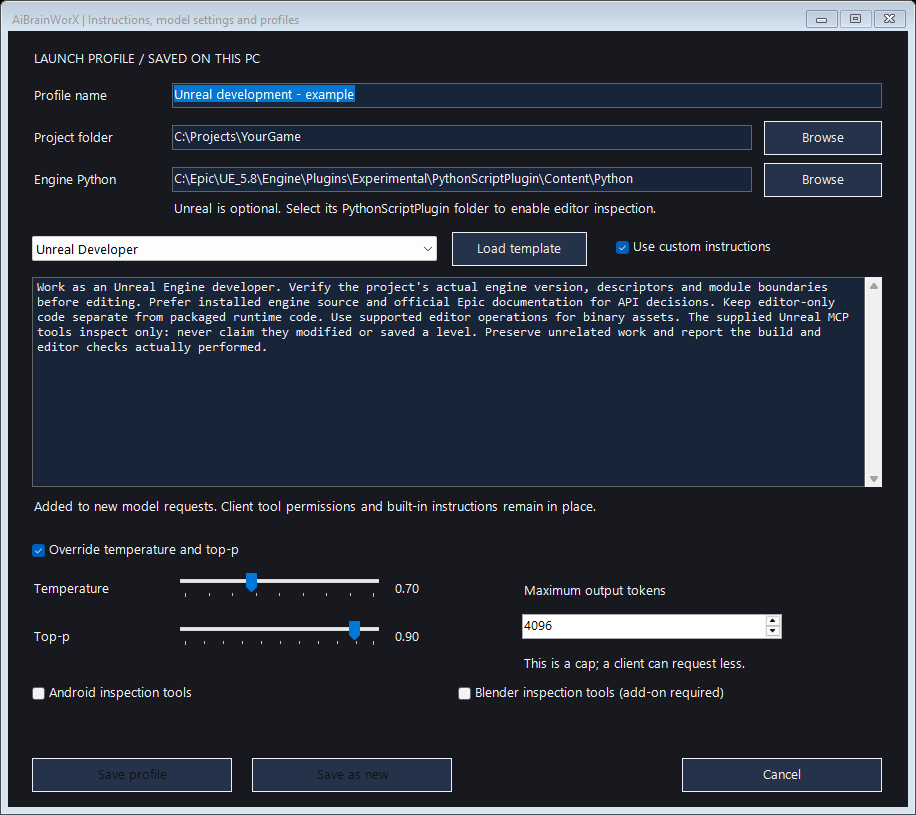Click the 'This is a cap' hint text
This screenshot has height=815, width=916.
point(634,664)
